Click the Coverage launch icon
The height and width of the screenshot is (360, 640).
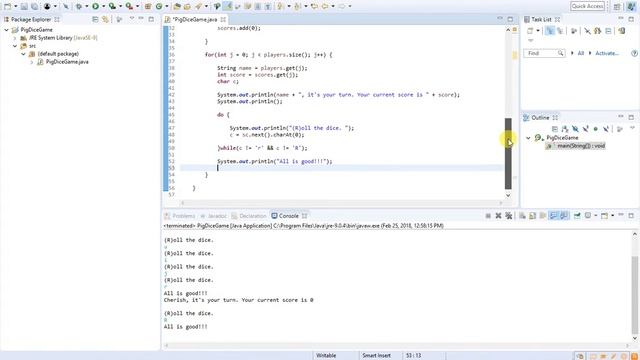(x=112, y=6)
